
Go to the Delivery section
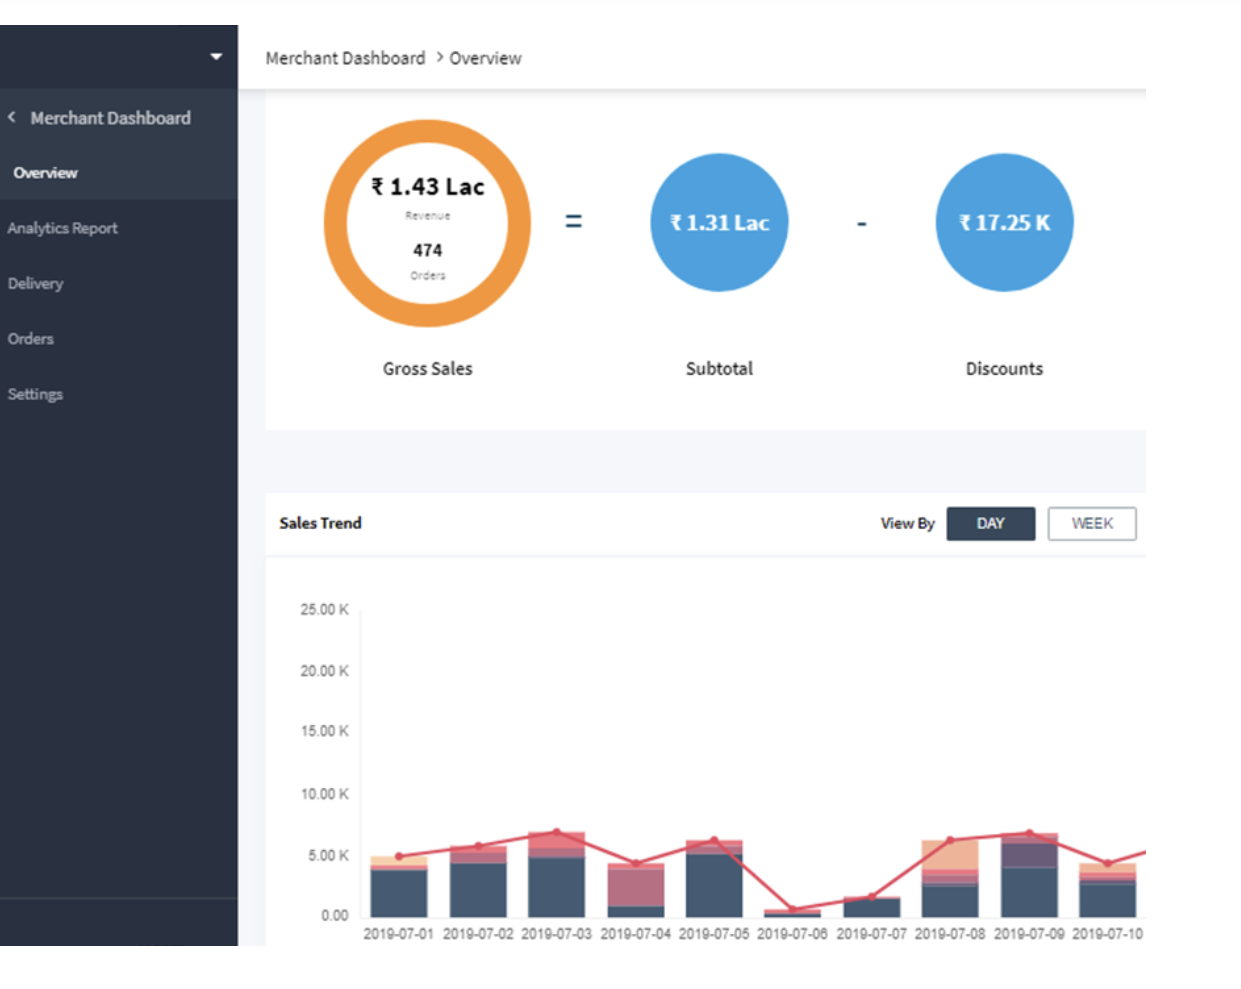35,283
